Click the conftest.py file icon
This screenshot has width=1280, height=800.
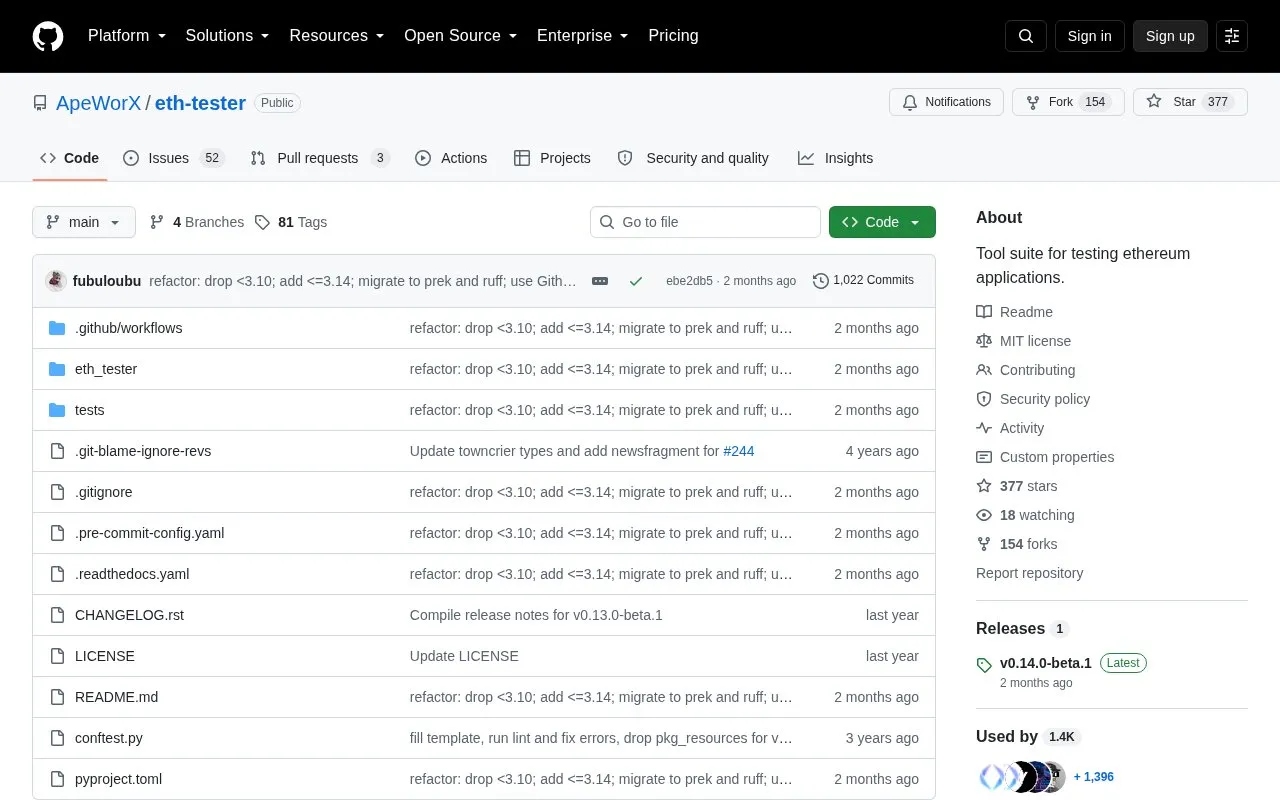[57, 738]
